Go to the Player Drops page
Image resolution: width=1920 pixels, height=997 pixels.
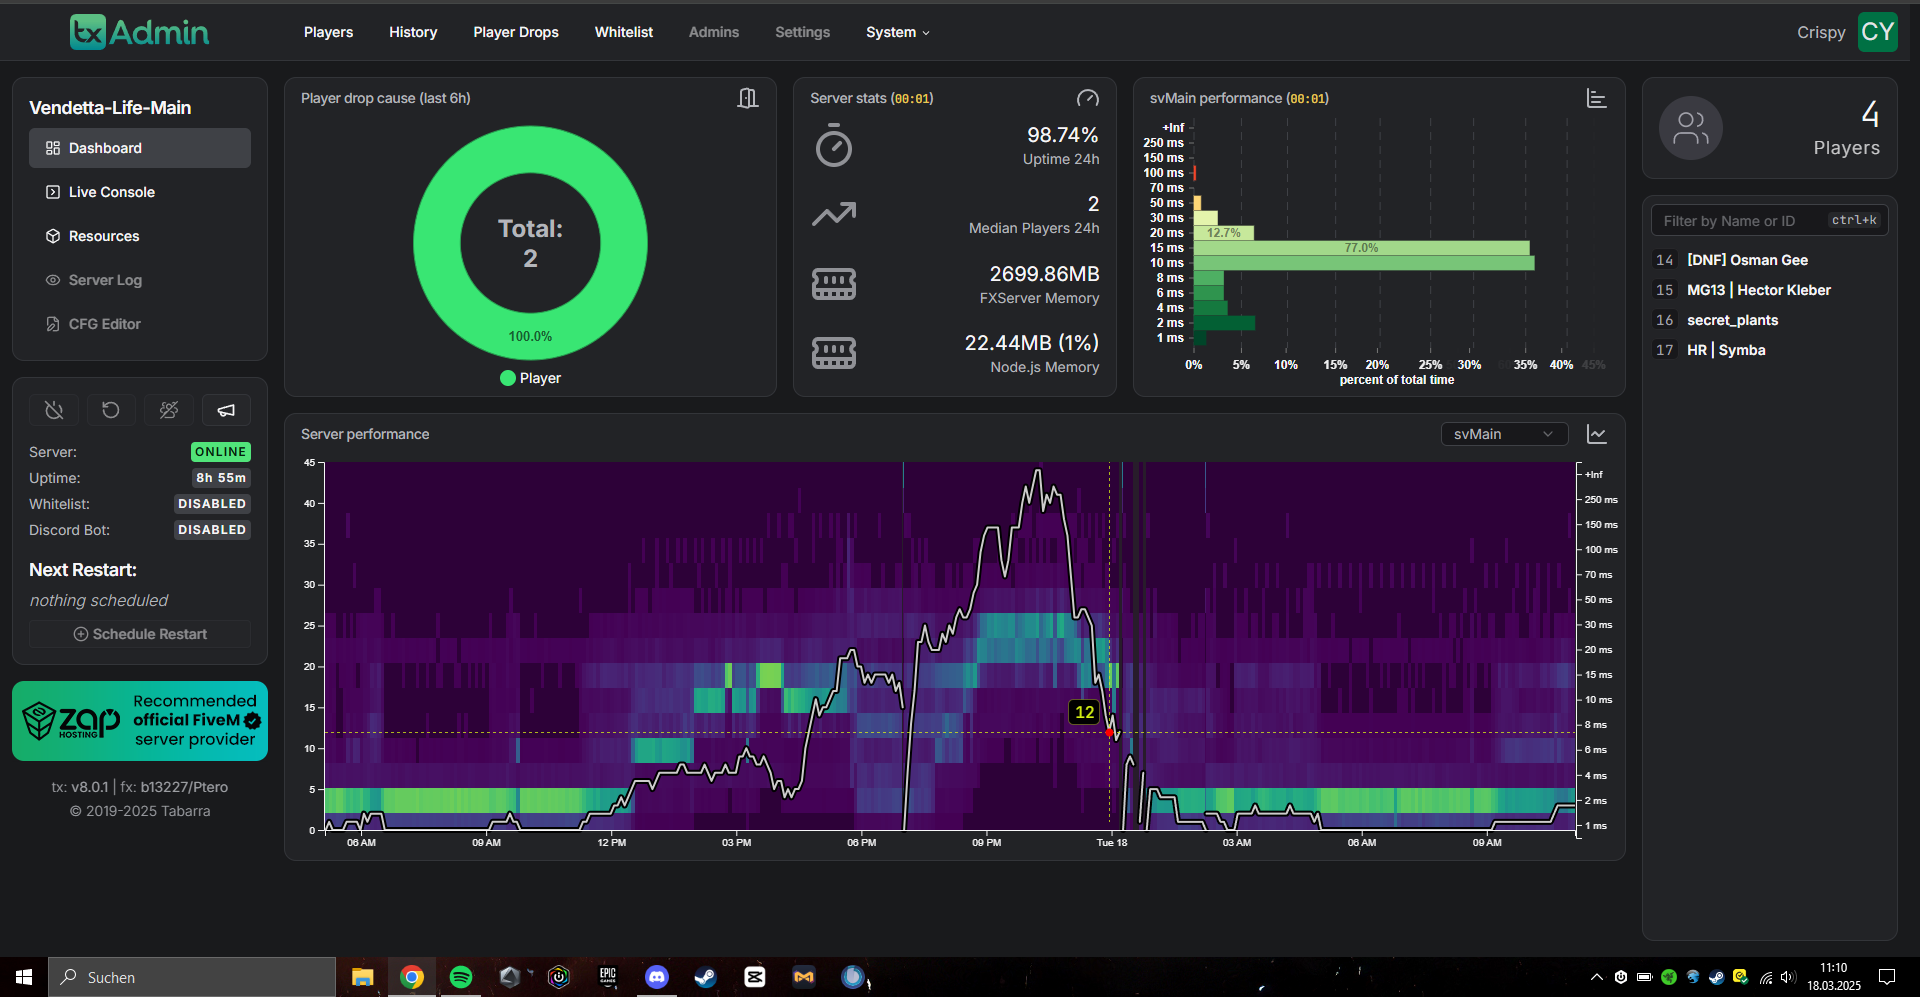516,32
